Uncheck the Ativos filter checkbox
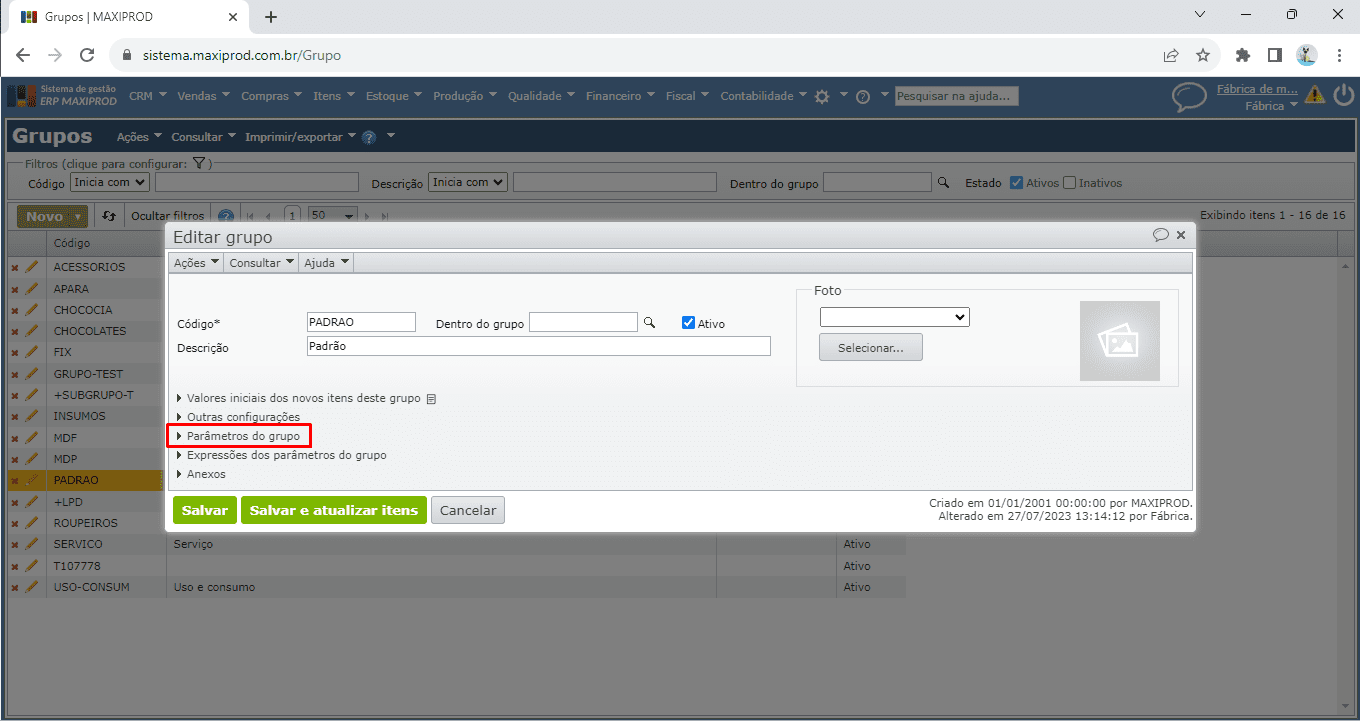1360x721 pixels. tap(1016, 183)
